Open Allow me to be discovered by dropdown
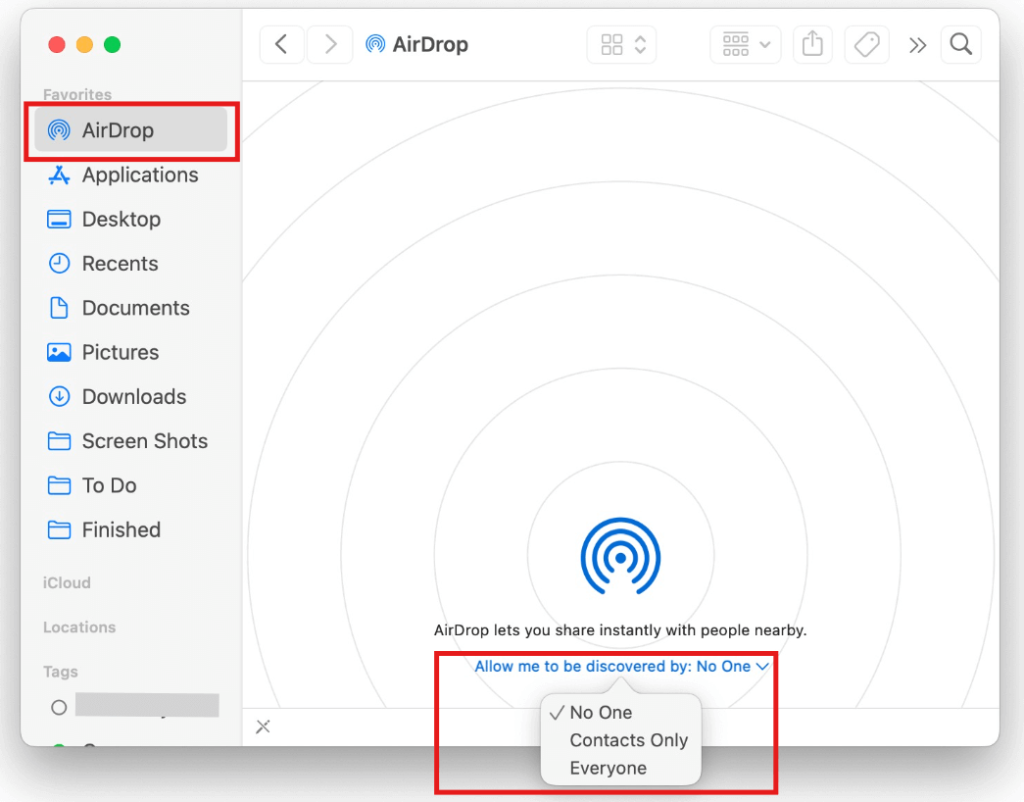Viewport: 1024px width, 802px height. [x=621, y=666]
